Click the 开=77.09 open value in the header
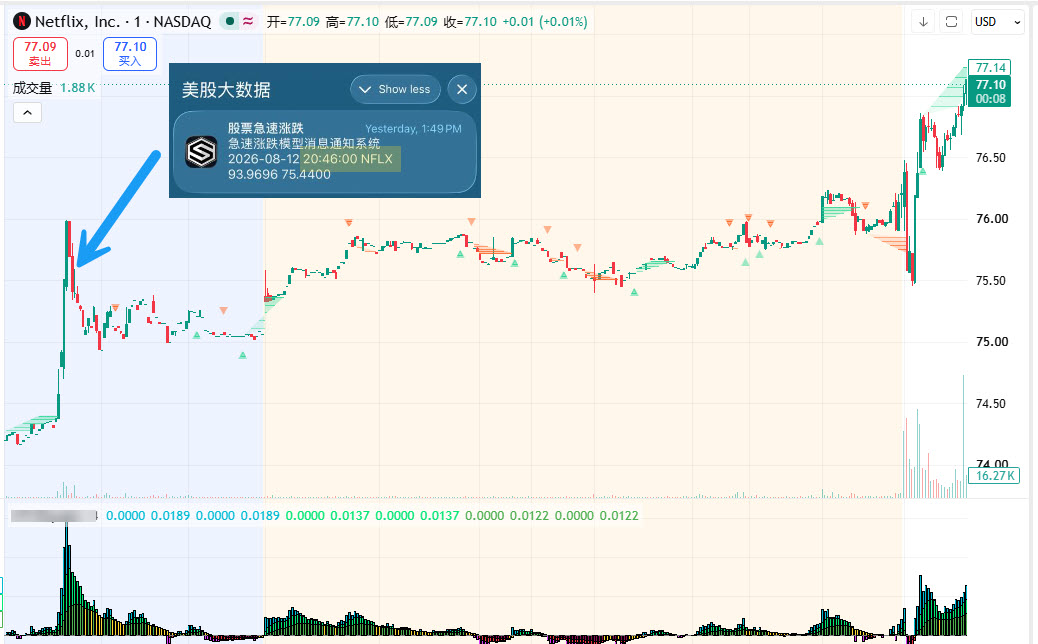Screen dimensions: 1038x644 293,22
